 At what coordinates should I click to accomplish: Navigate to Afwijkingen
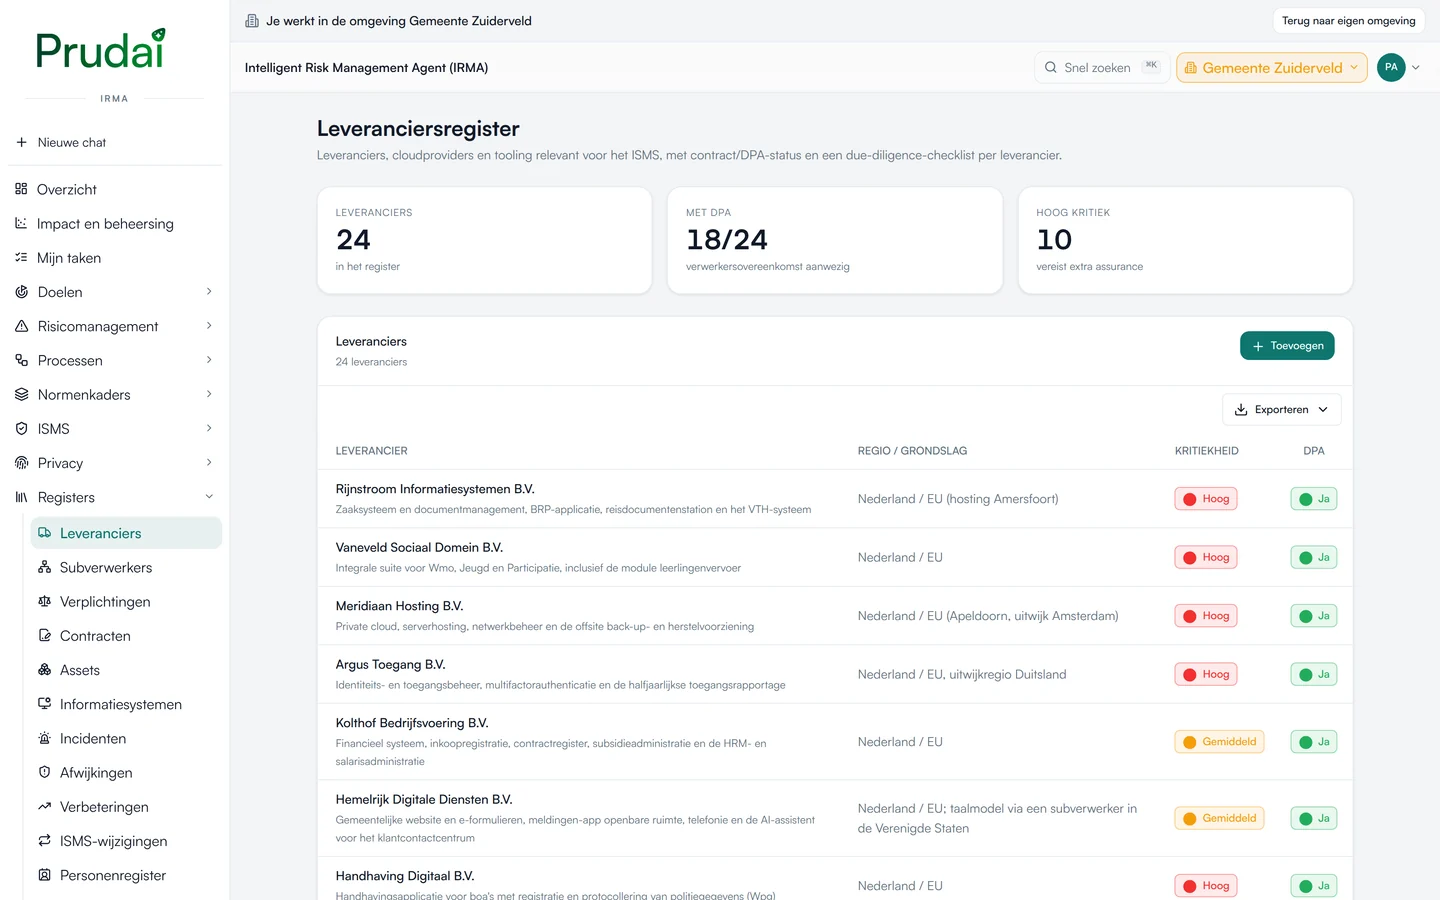[x=126, y=773]
